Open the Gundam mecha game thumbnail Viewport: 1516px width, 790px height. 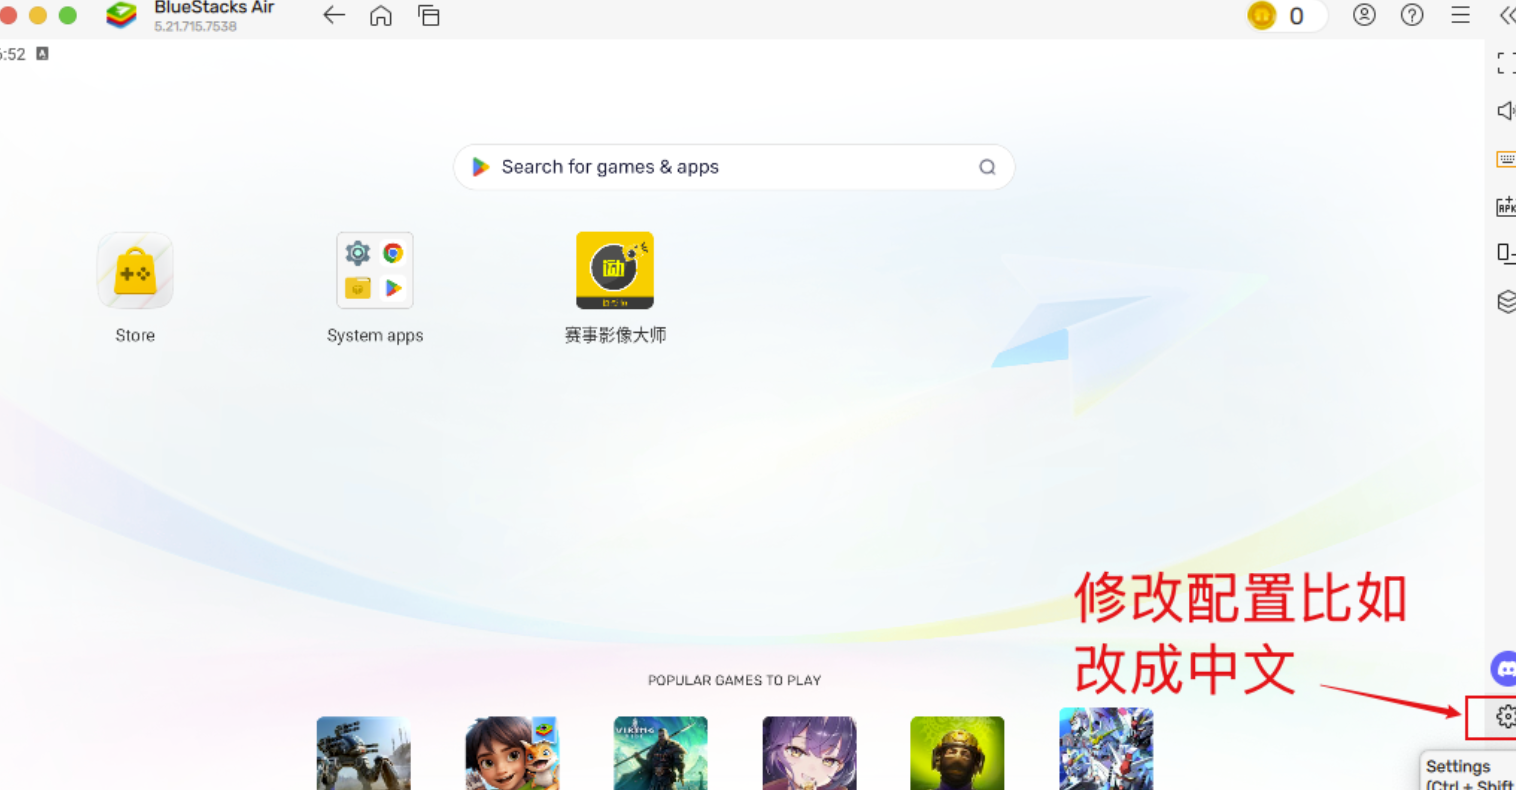pos(1106,749)
